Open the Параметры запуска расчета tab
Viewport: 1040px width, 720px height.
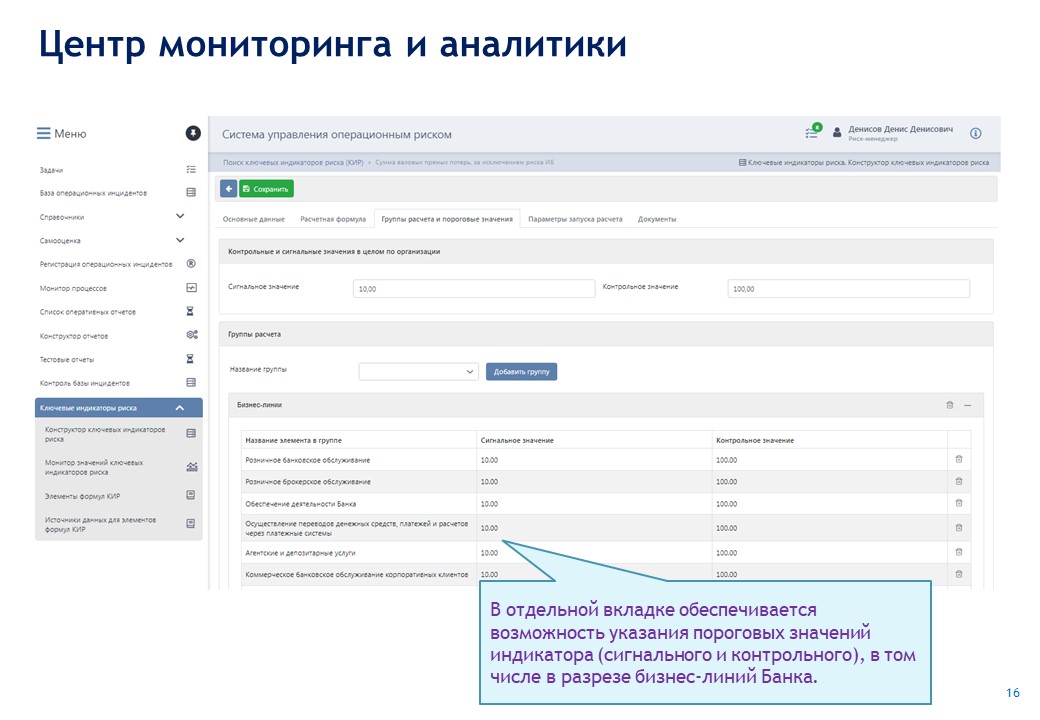575,219
